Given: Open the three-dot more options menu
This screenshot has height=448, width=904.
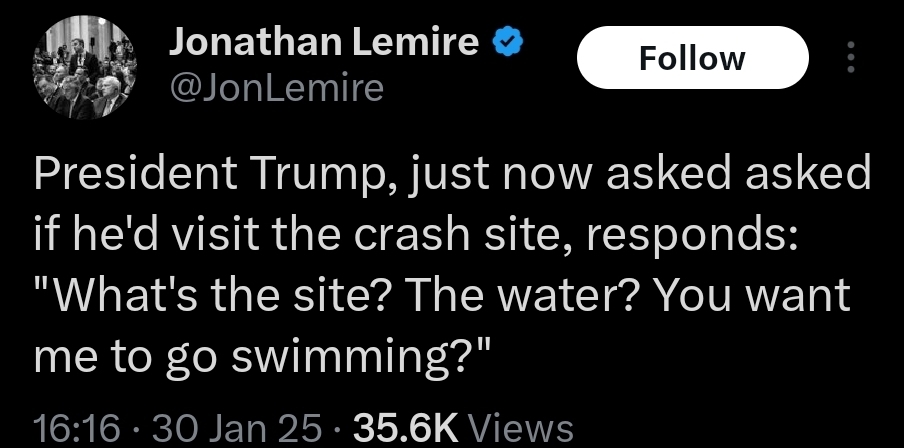Looking at the screenshot, I should coord(849,58).
